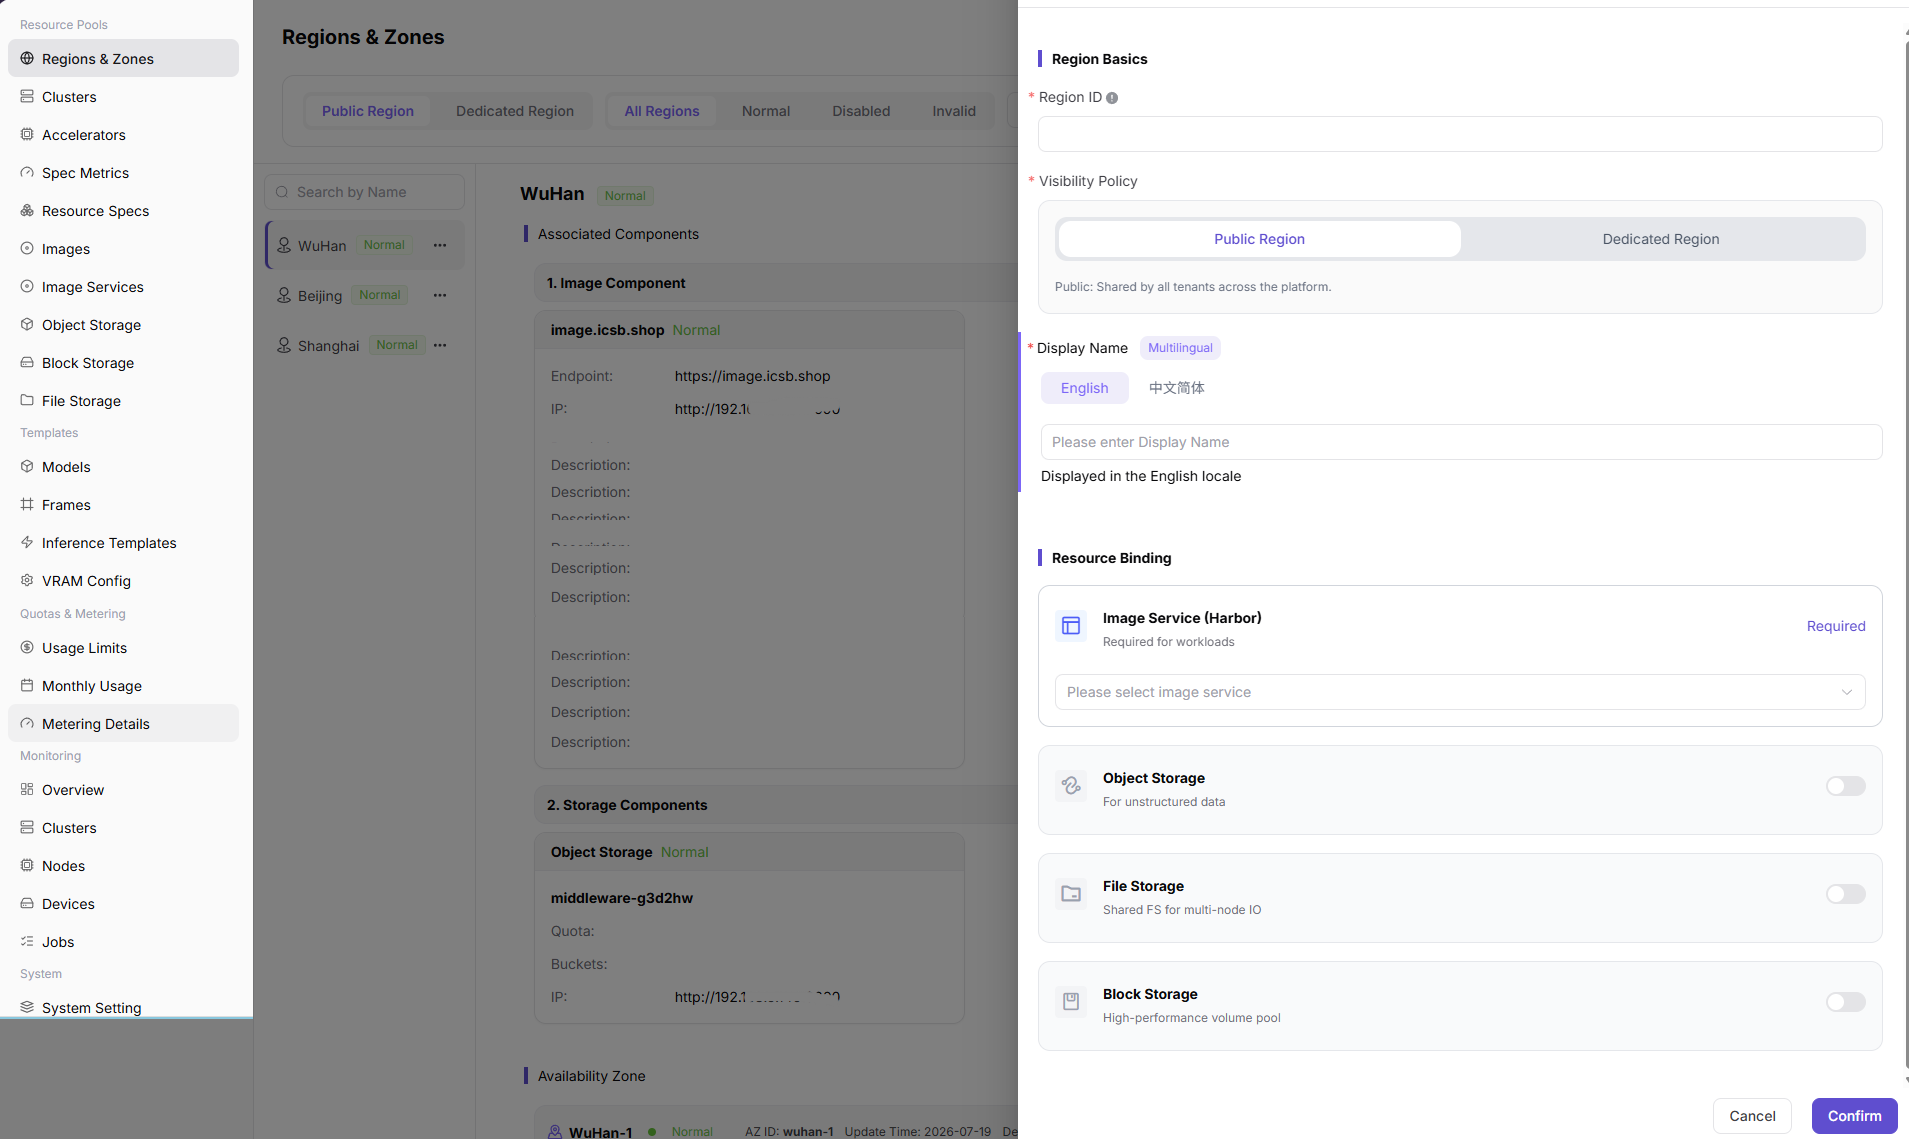Filter regions by Normal status
Viewport: 1909px width, 1139px height.
pyautogui.click(x=766, y=111)
